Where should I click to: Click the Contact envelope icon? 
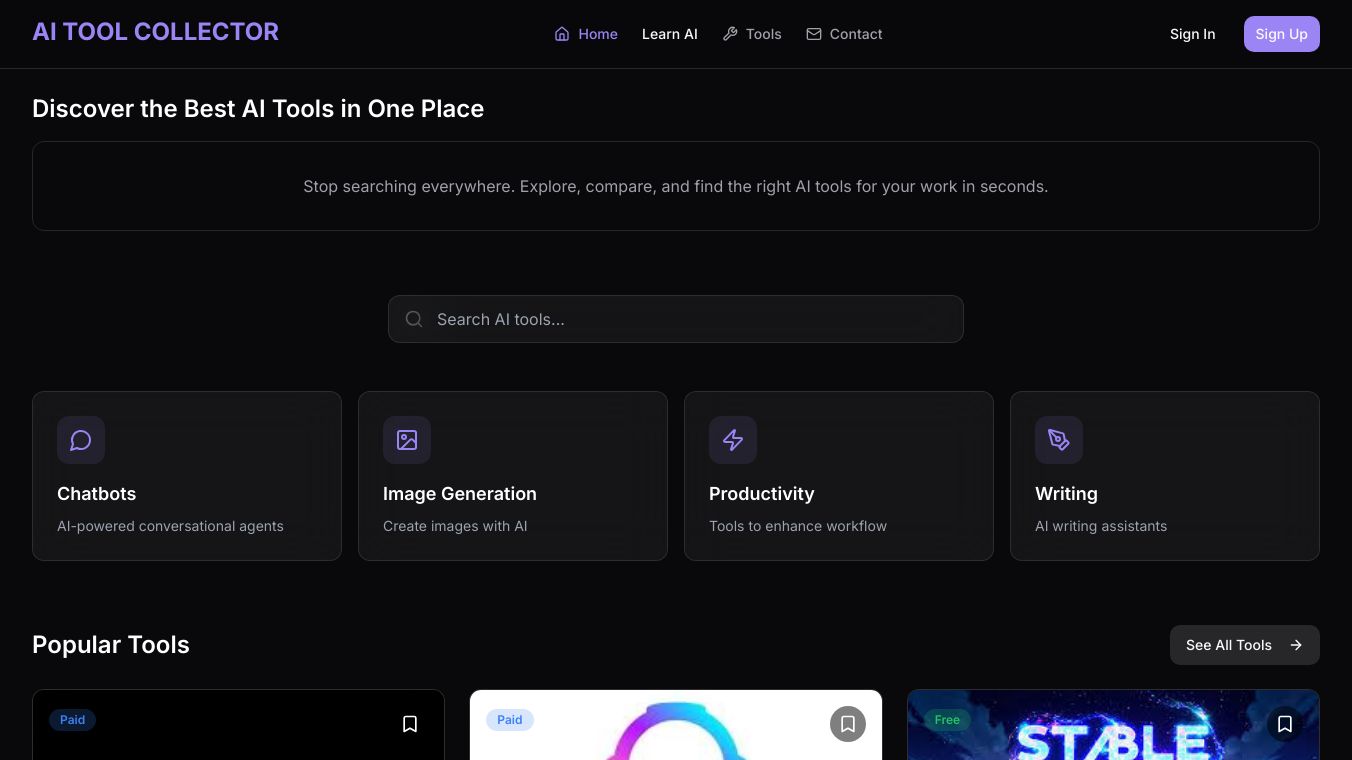[814, 34]
